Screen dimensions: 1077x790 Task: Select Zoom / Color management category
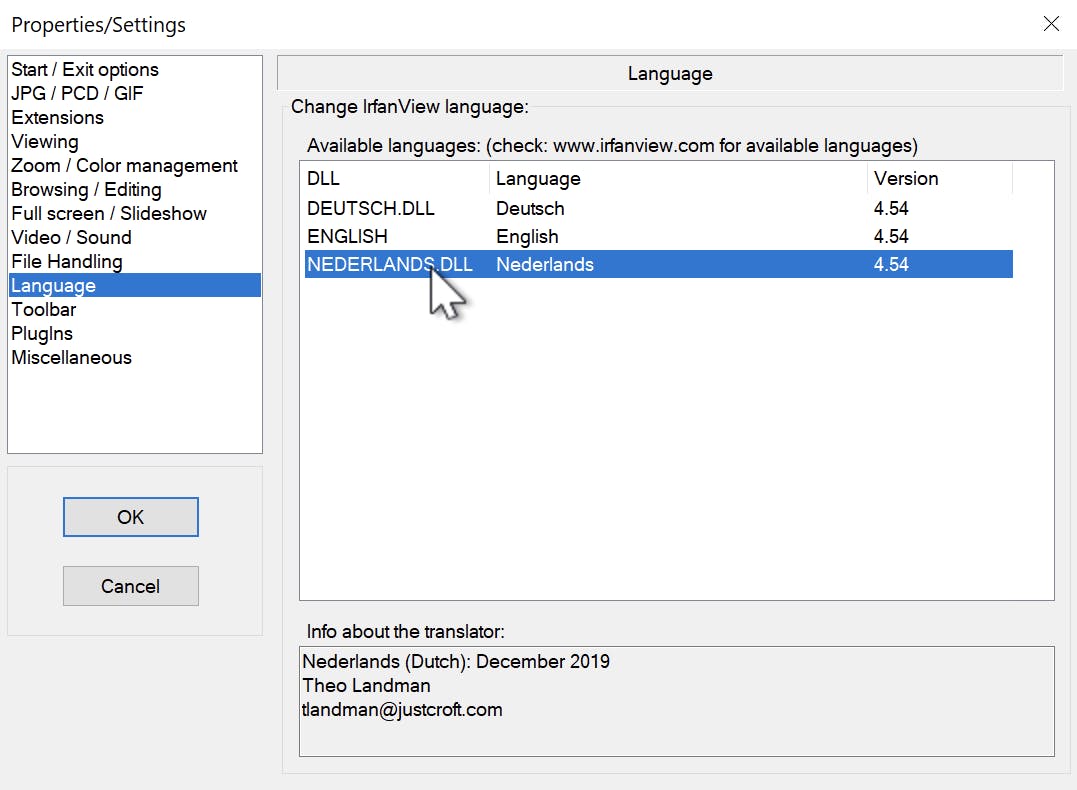click(x=124, y=166)
